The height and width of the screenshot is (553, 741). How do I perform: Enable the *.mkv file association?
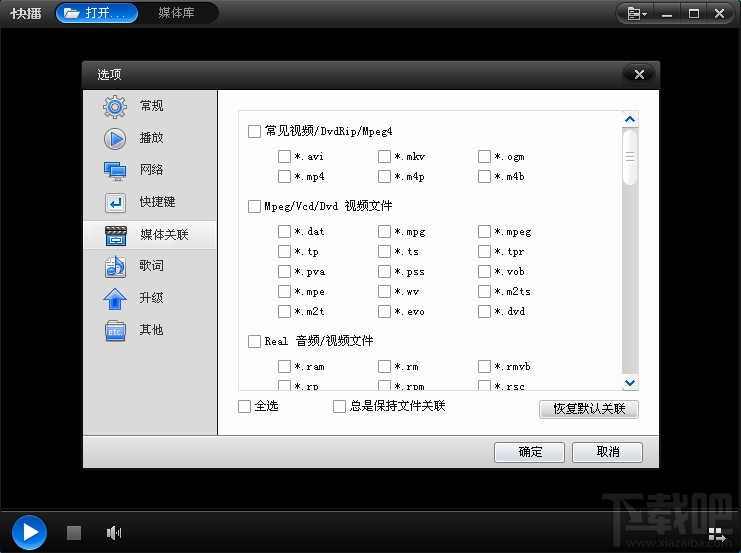384,156
